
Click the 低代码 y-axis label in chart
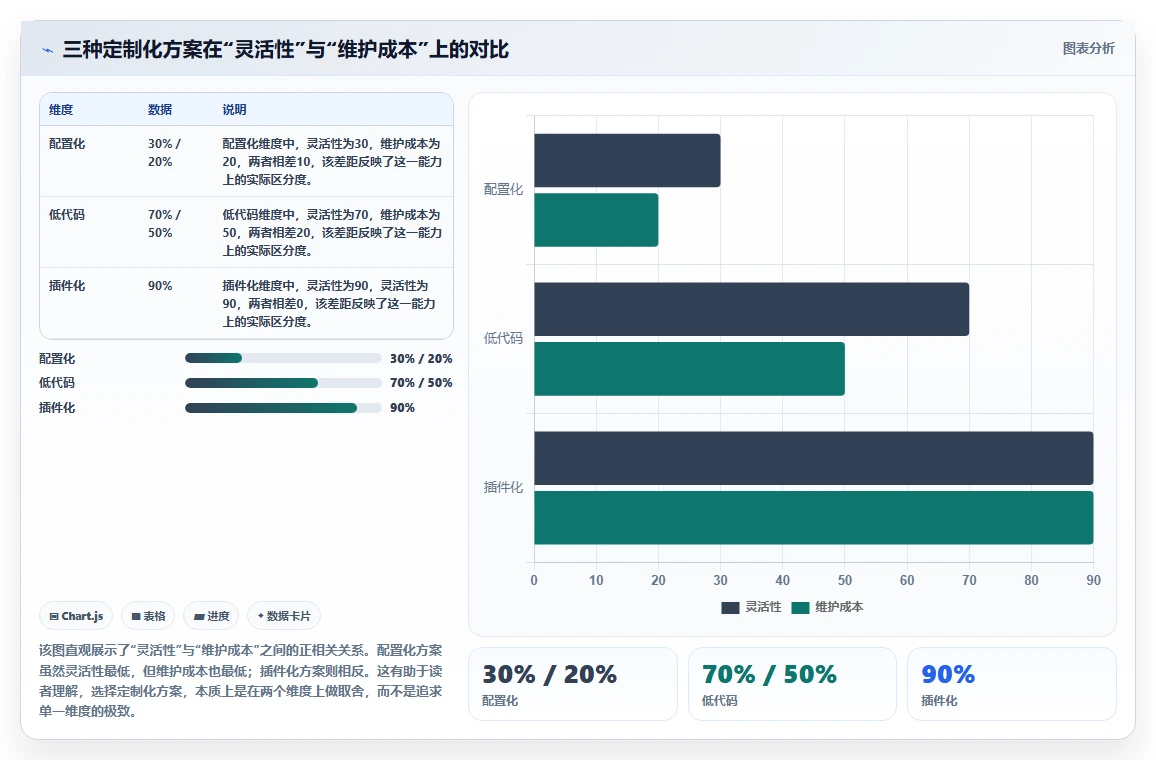click(x=504, y=338)
